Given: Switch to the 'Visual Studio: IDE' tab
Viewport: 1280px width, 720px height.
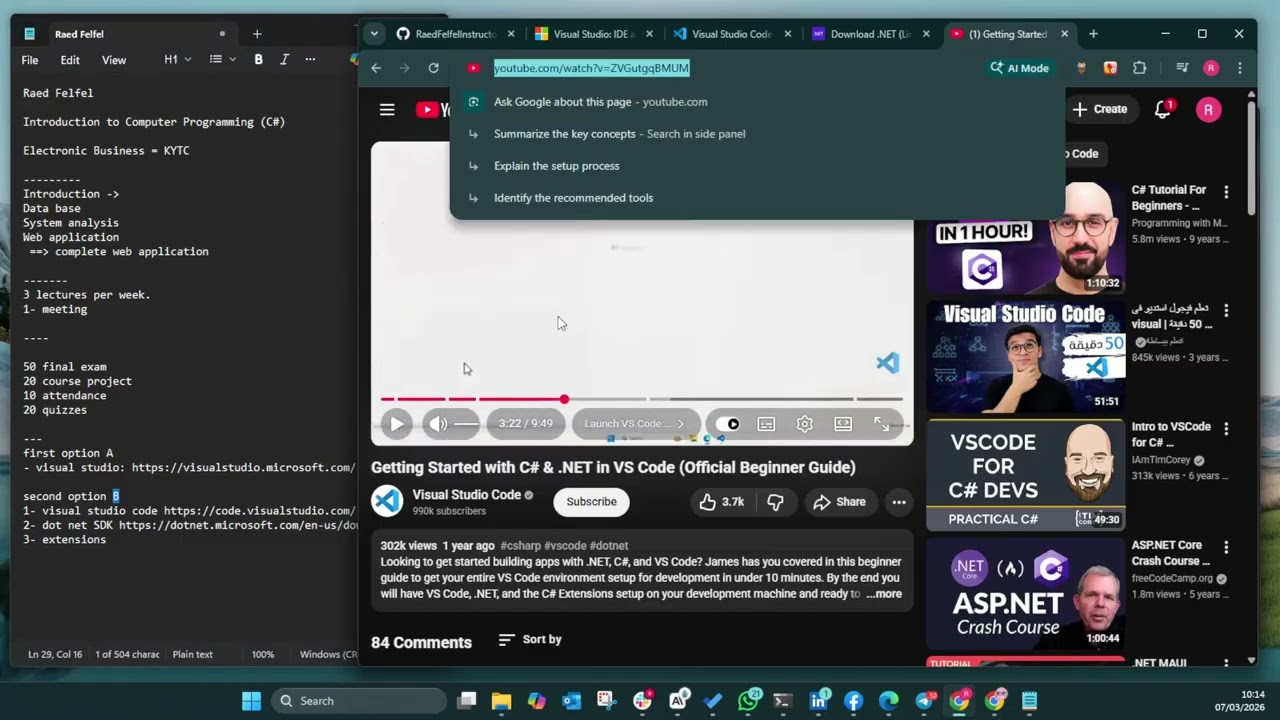Looking at the screenshot, I should click(x=594, y=34).
